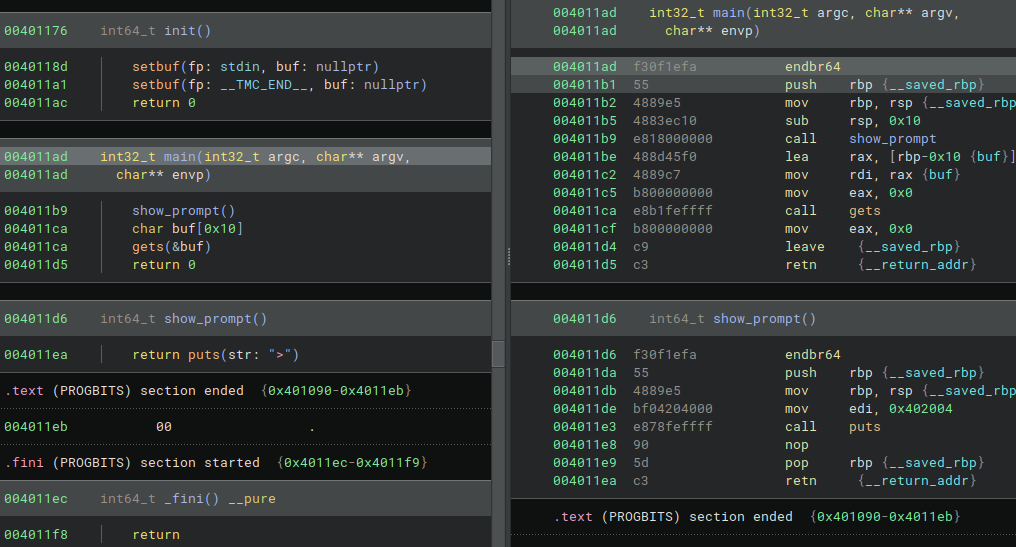Click the splitter handle between the two panes
This screenshot has height=547, width=1016.
point(507,257)
